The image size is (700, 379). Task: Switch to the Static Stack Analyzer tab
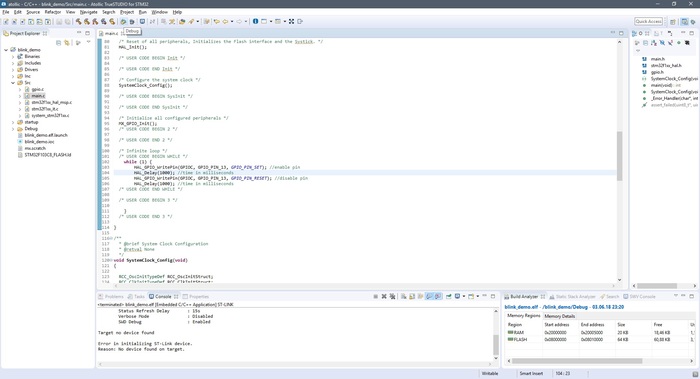tap(573, 296)
